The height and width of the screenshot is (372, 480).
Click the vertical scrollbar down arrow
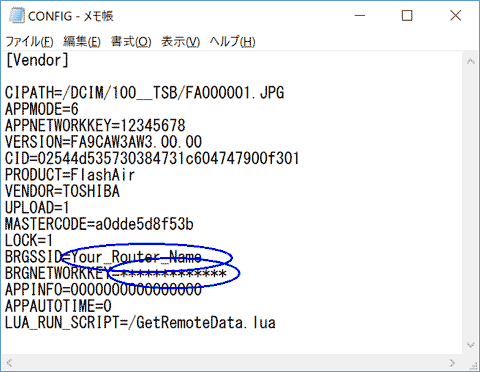click(471, 345)
